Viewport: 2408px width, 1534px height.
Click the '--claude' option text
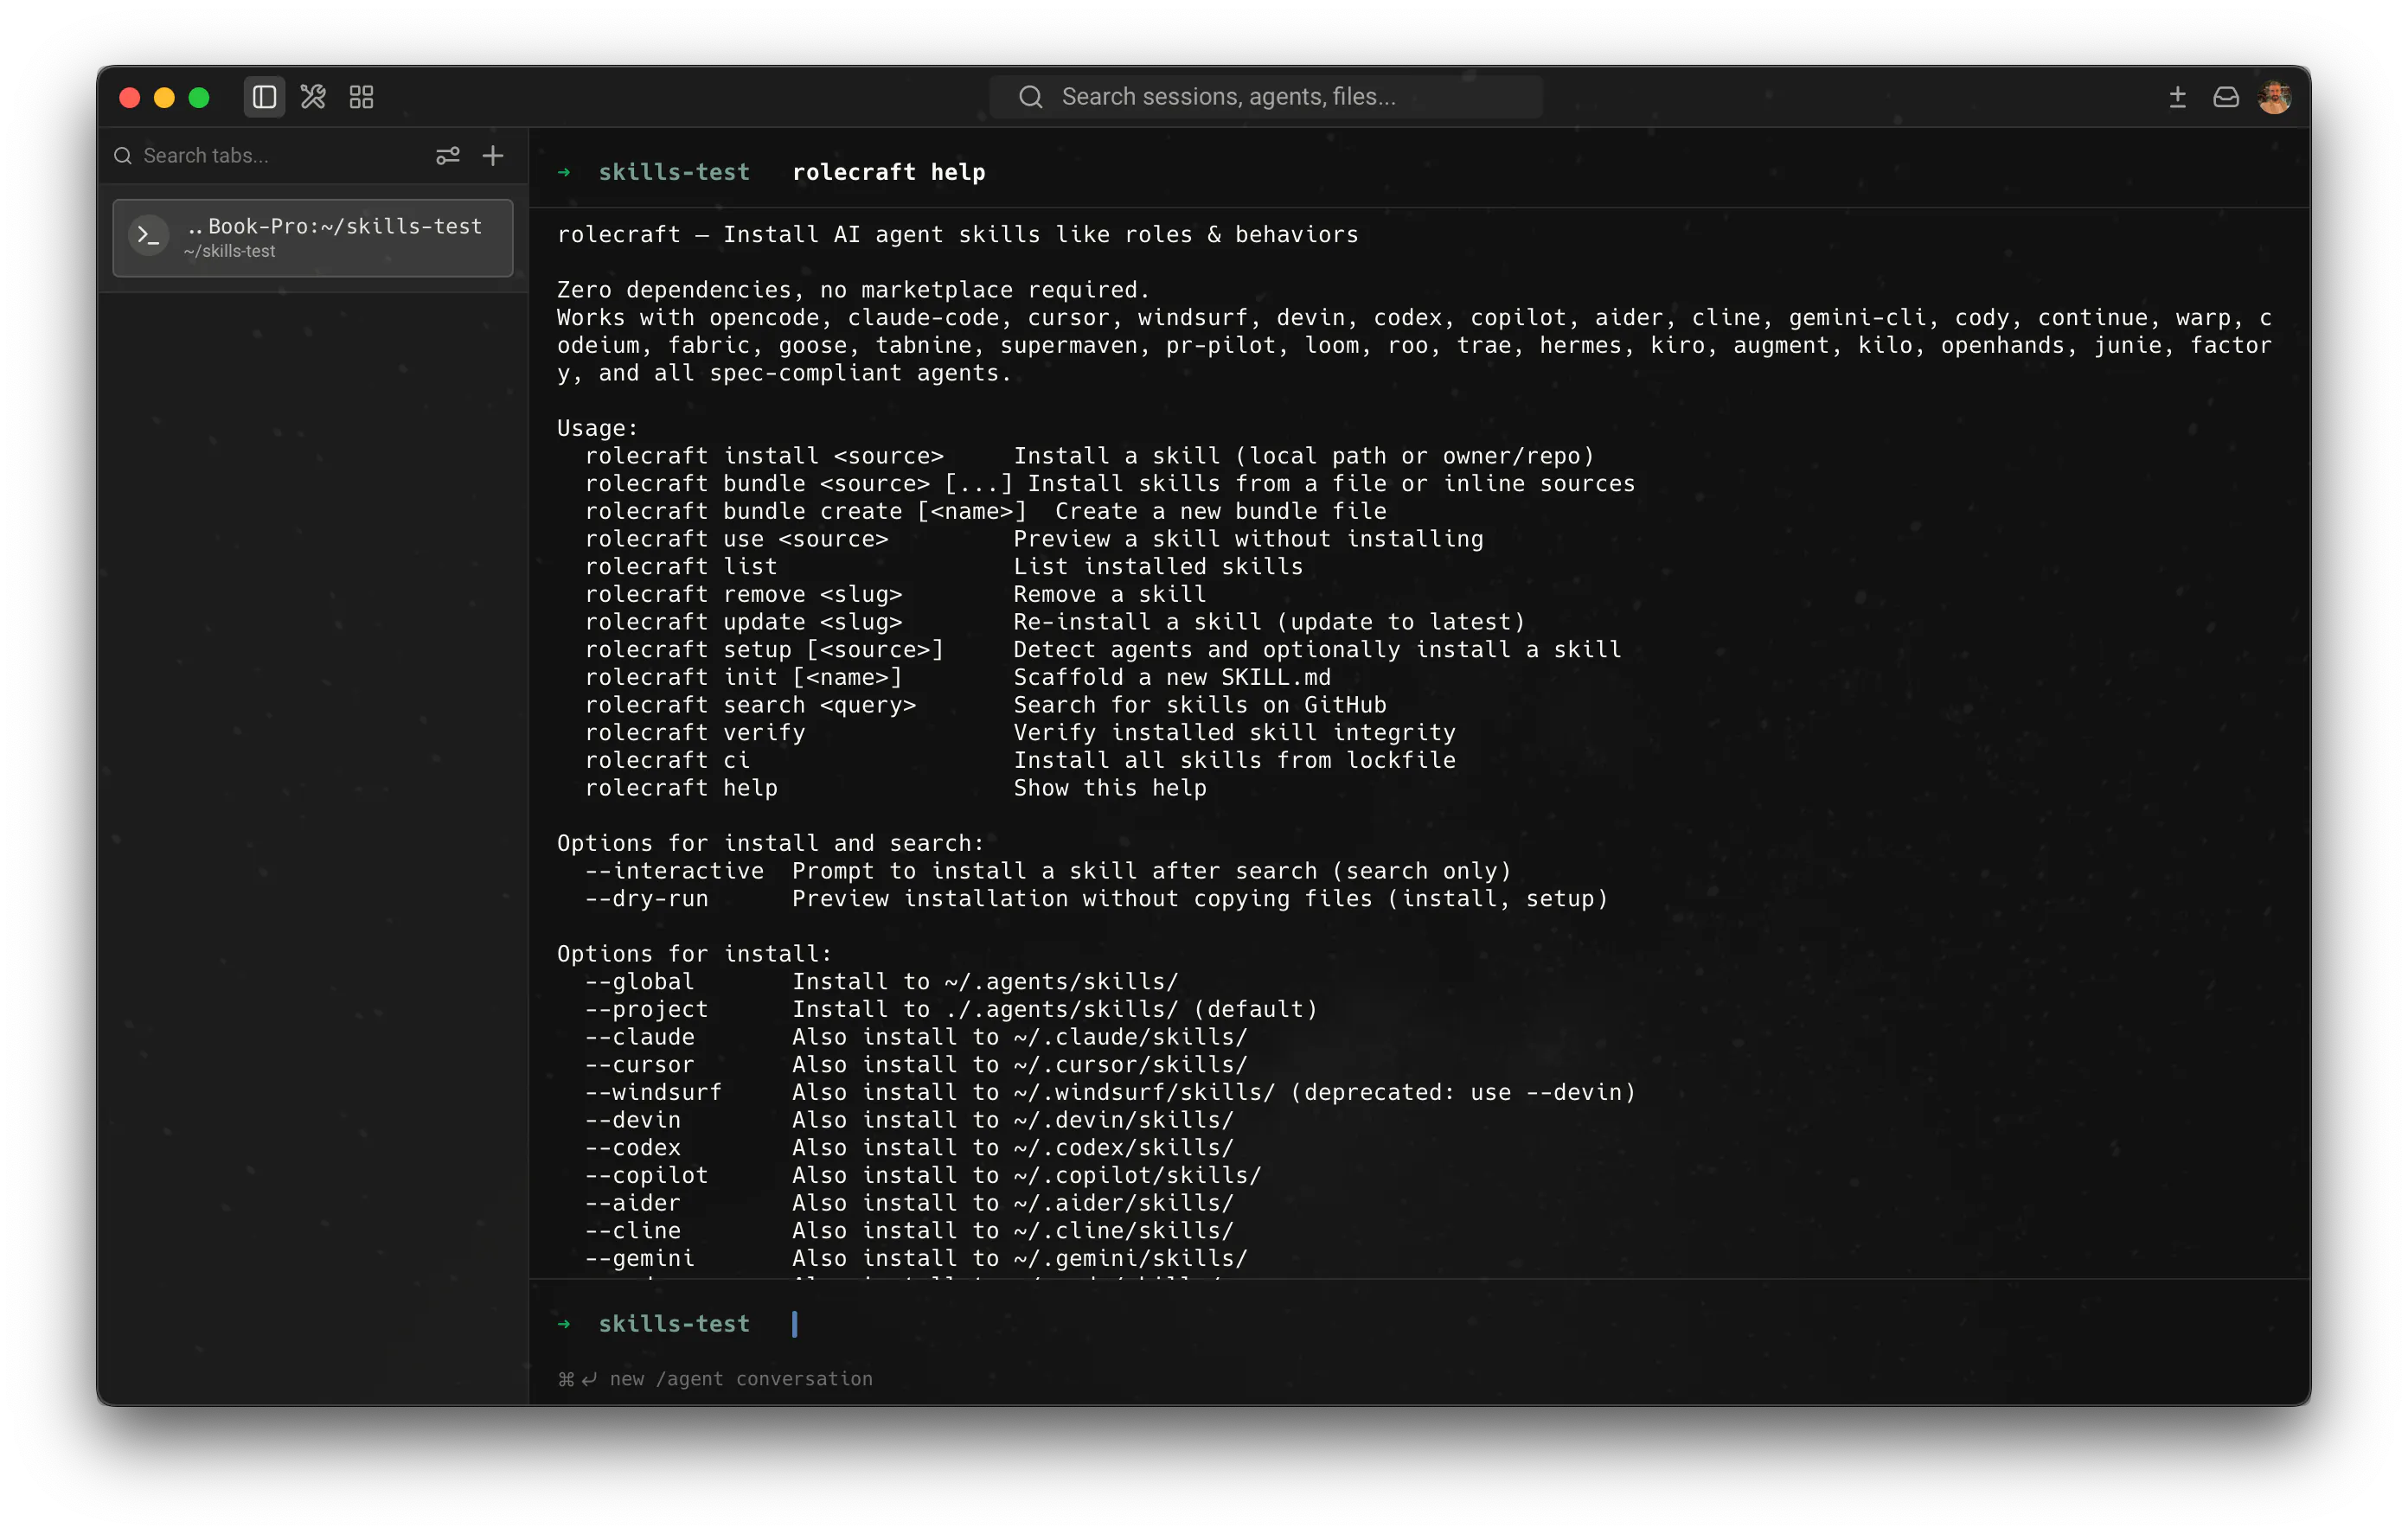(639, 1037)
